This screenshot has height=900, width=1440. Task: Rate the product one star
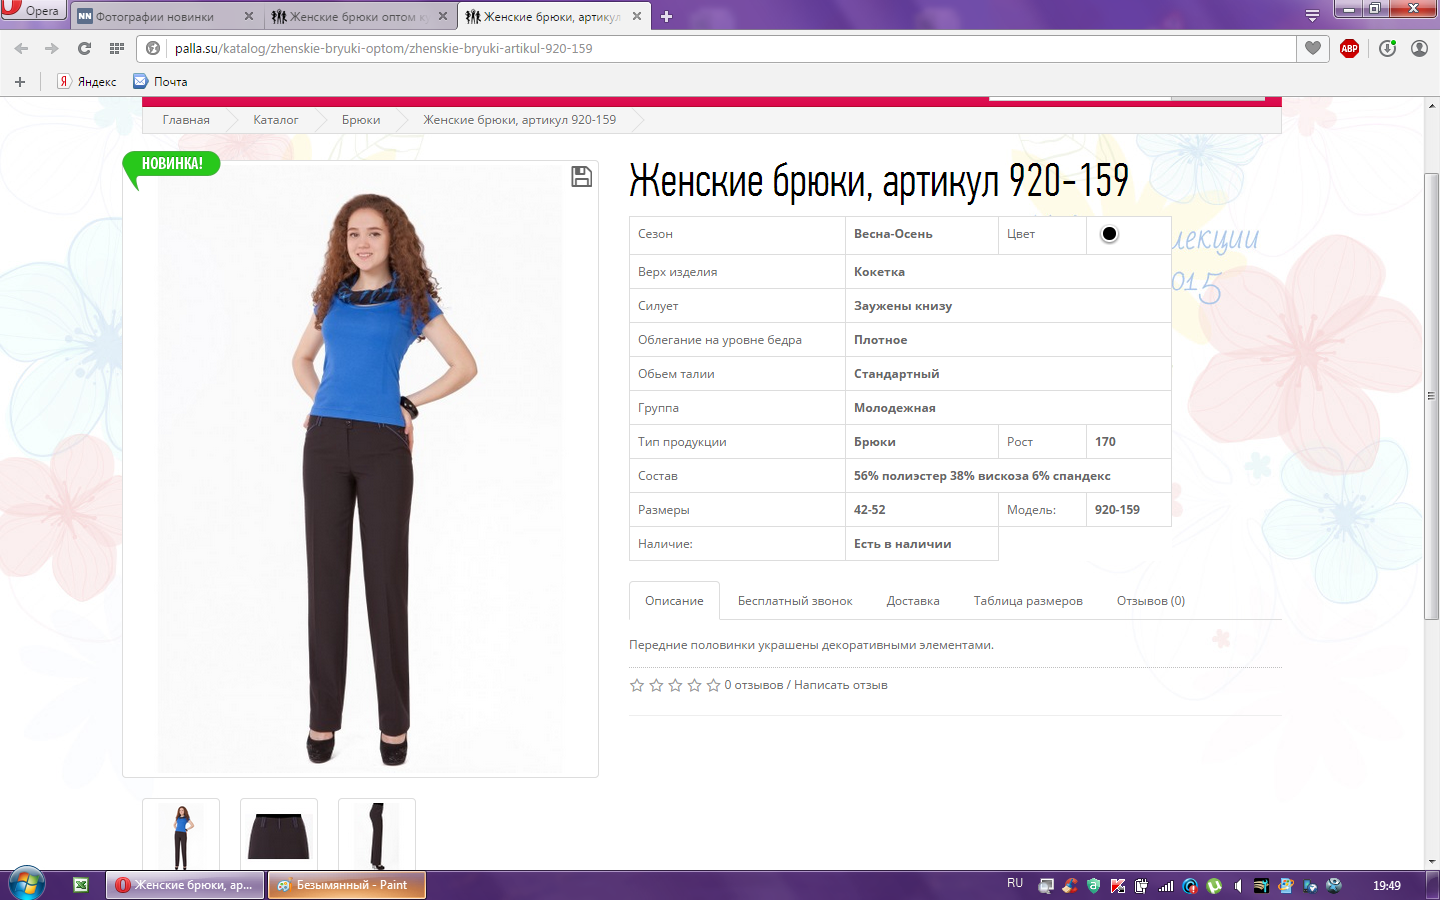click(x=637, y=685)
